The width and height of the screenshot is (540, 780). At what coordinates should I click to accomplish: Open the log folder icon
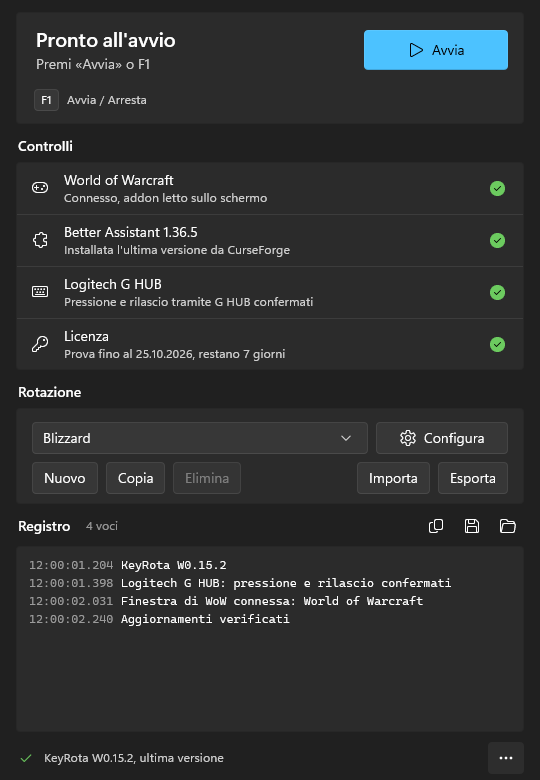point(508,526)
